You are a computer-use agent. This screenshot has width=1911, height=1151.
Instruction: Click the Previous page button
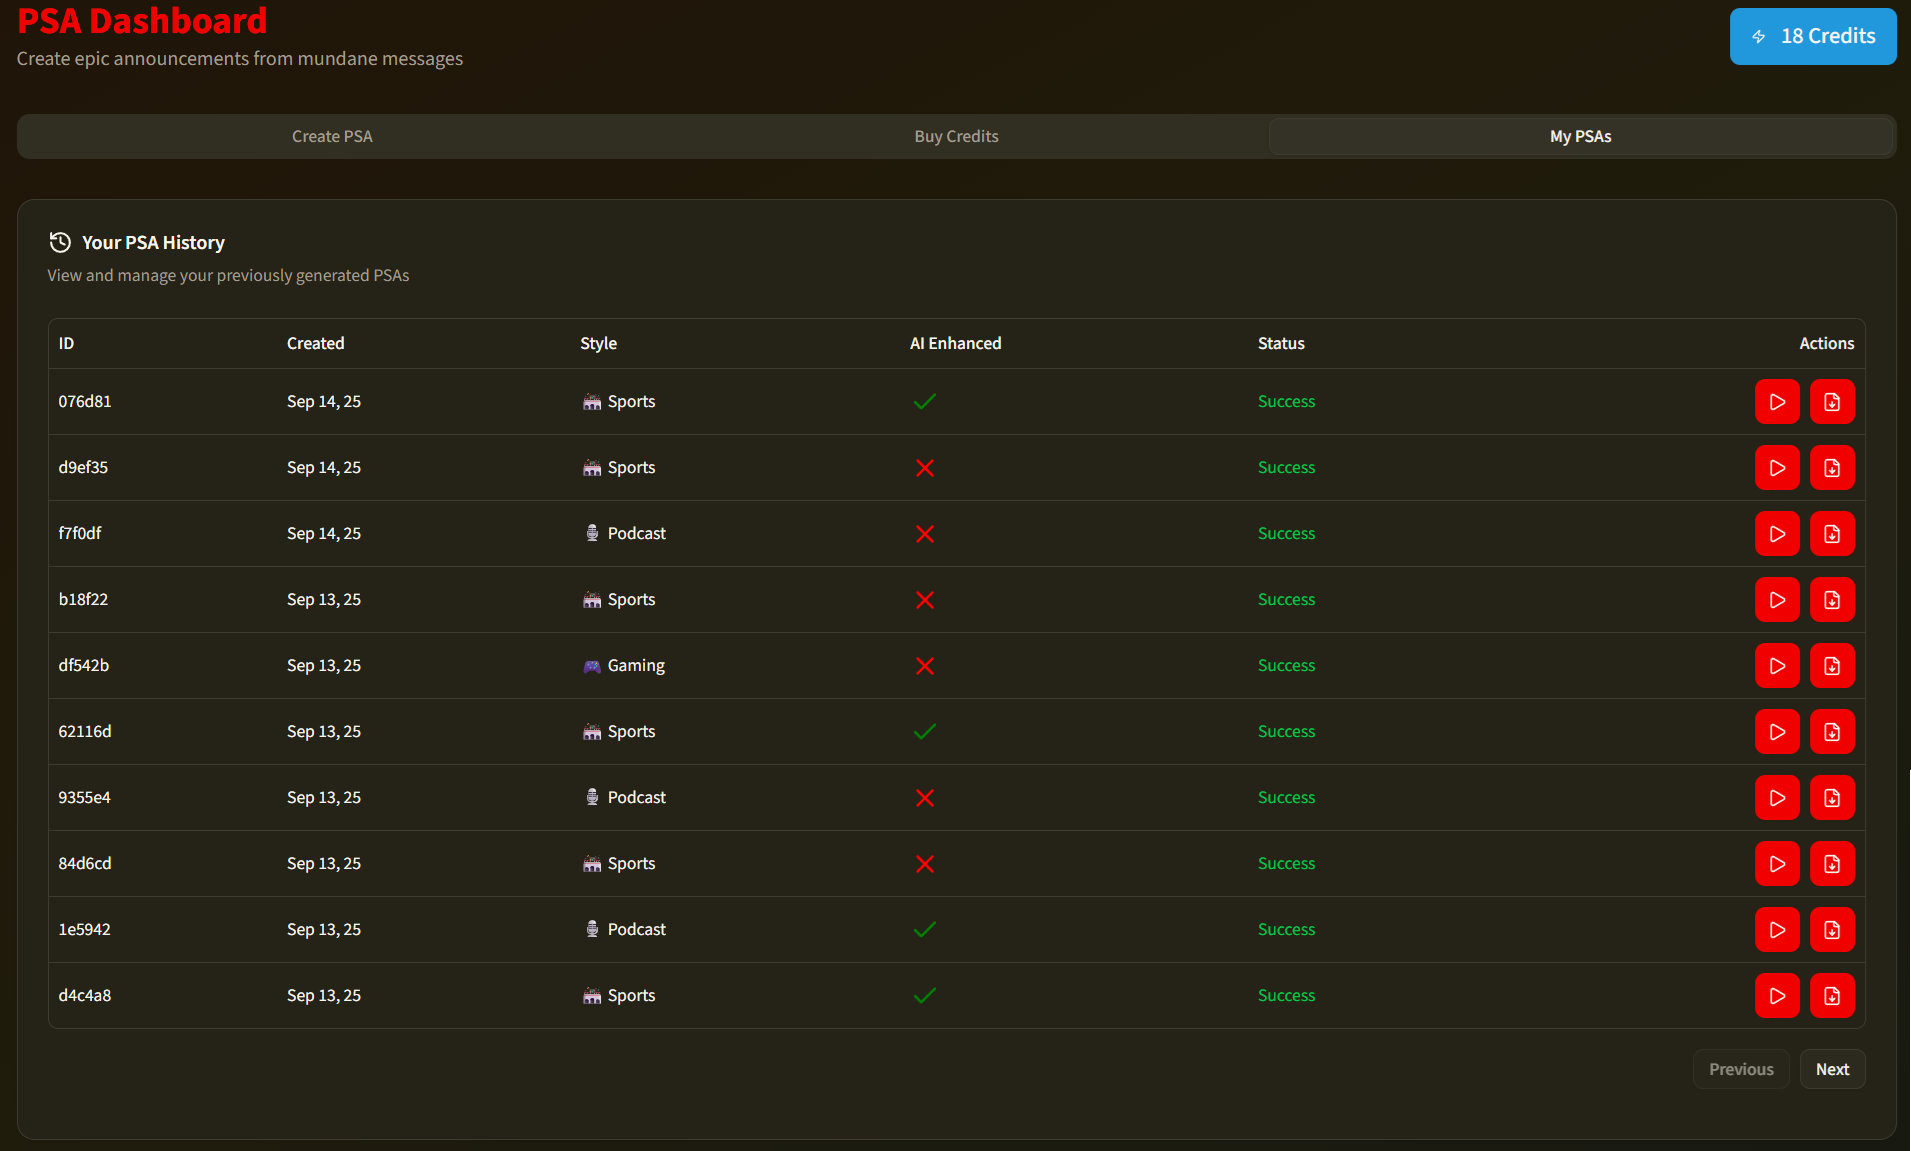1741,1069
